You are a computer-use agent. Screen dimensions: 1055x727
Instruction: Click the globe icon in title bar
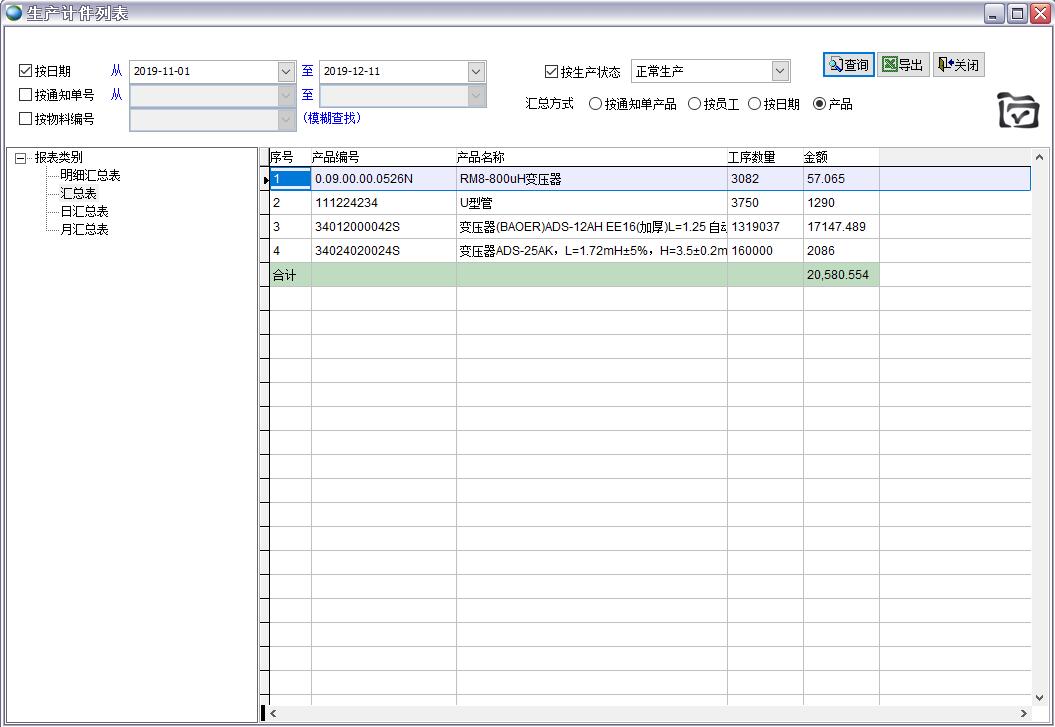14,13
